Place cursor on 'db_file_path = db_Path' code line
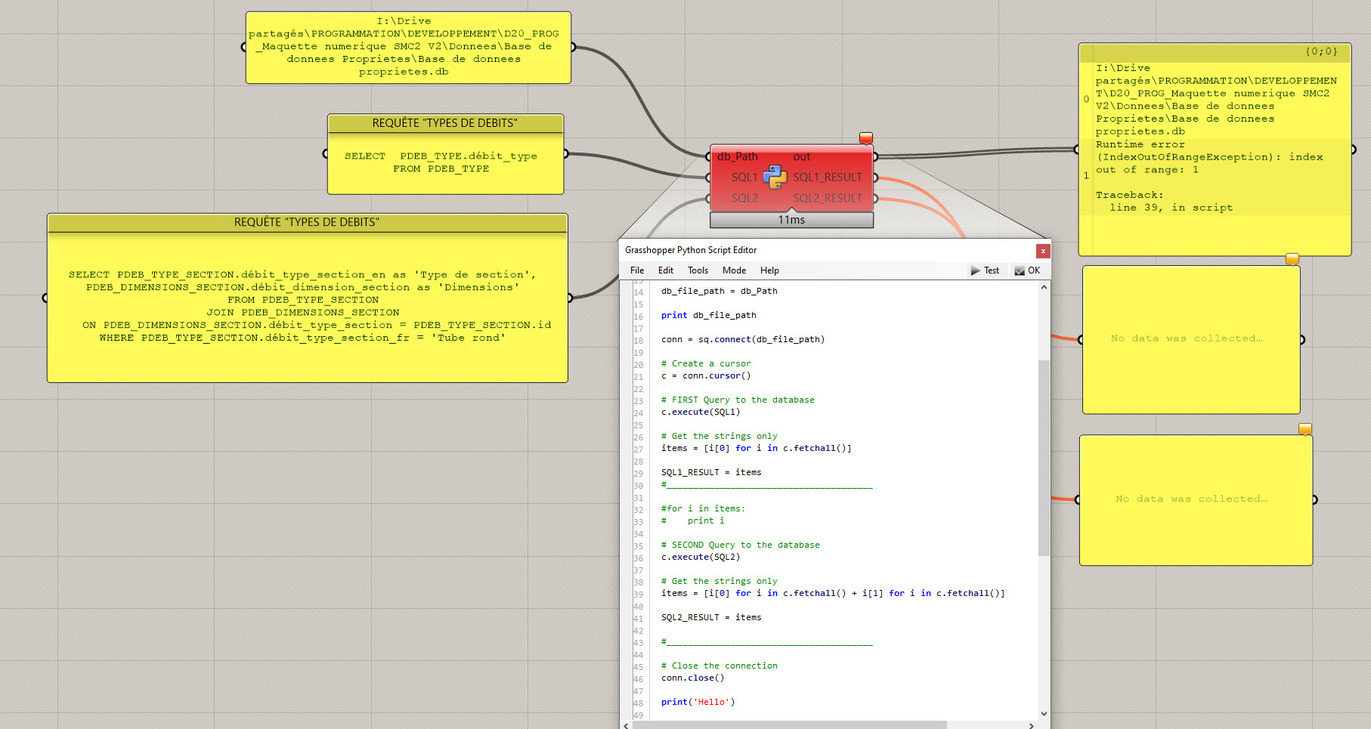 719,291
